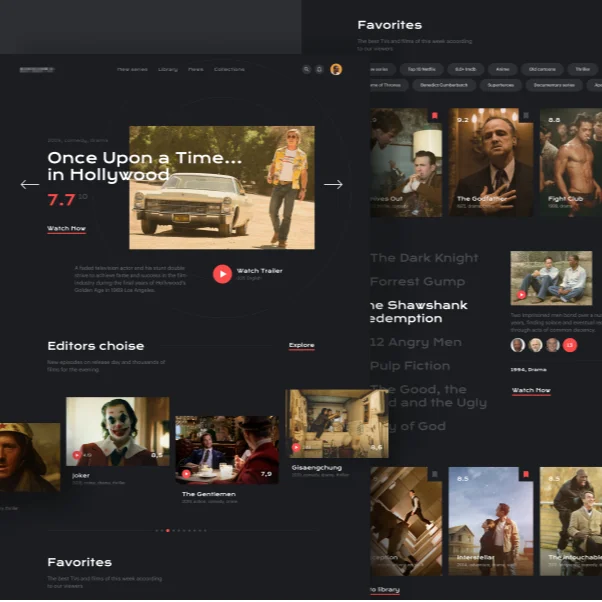Screen dimensions: 602x602
Task: Click the first carousel pagination dot
Action: 157,531
